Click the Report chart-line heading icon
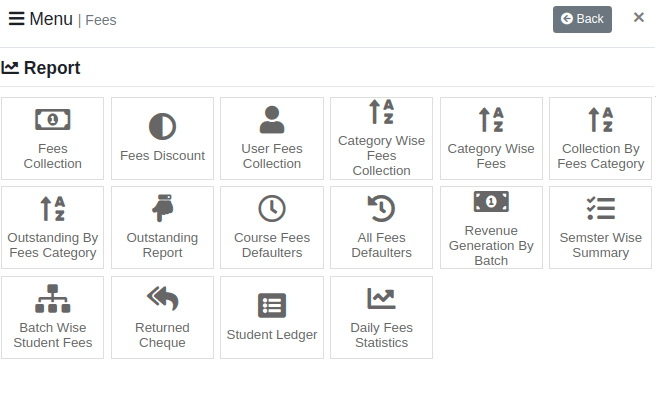Viewport: 656px width, 408px height. [x=10, y=68]
